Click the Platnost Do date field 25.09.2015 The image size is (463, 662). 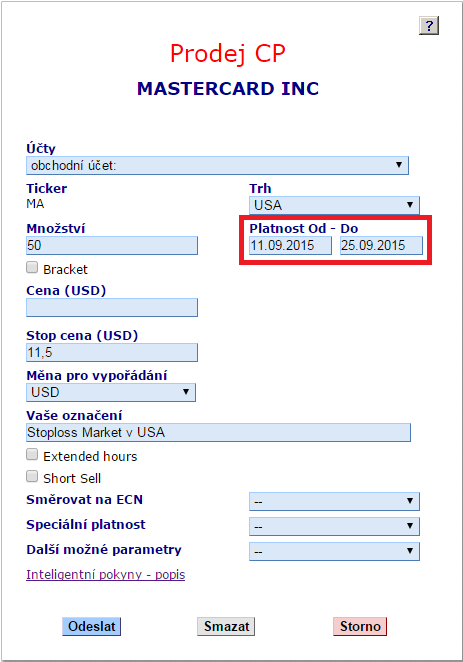[x=382, y=245]
